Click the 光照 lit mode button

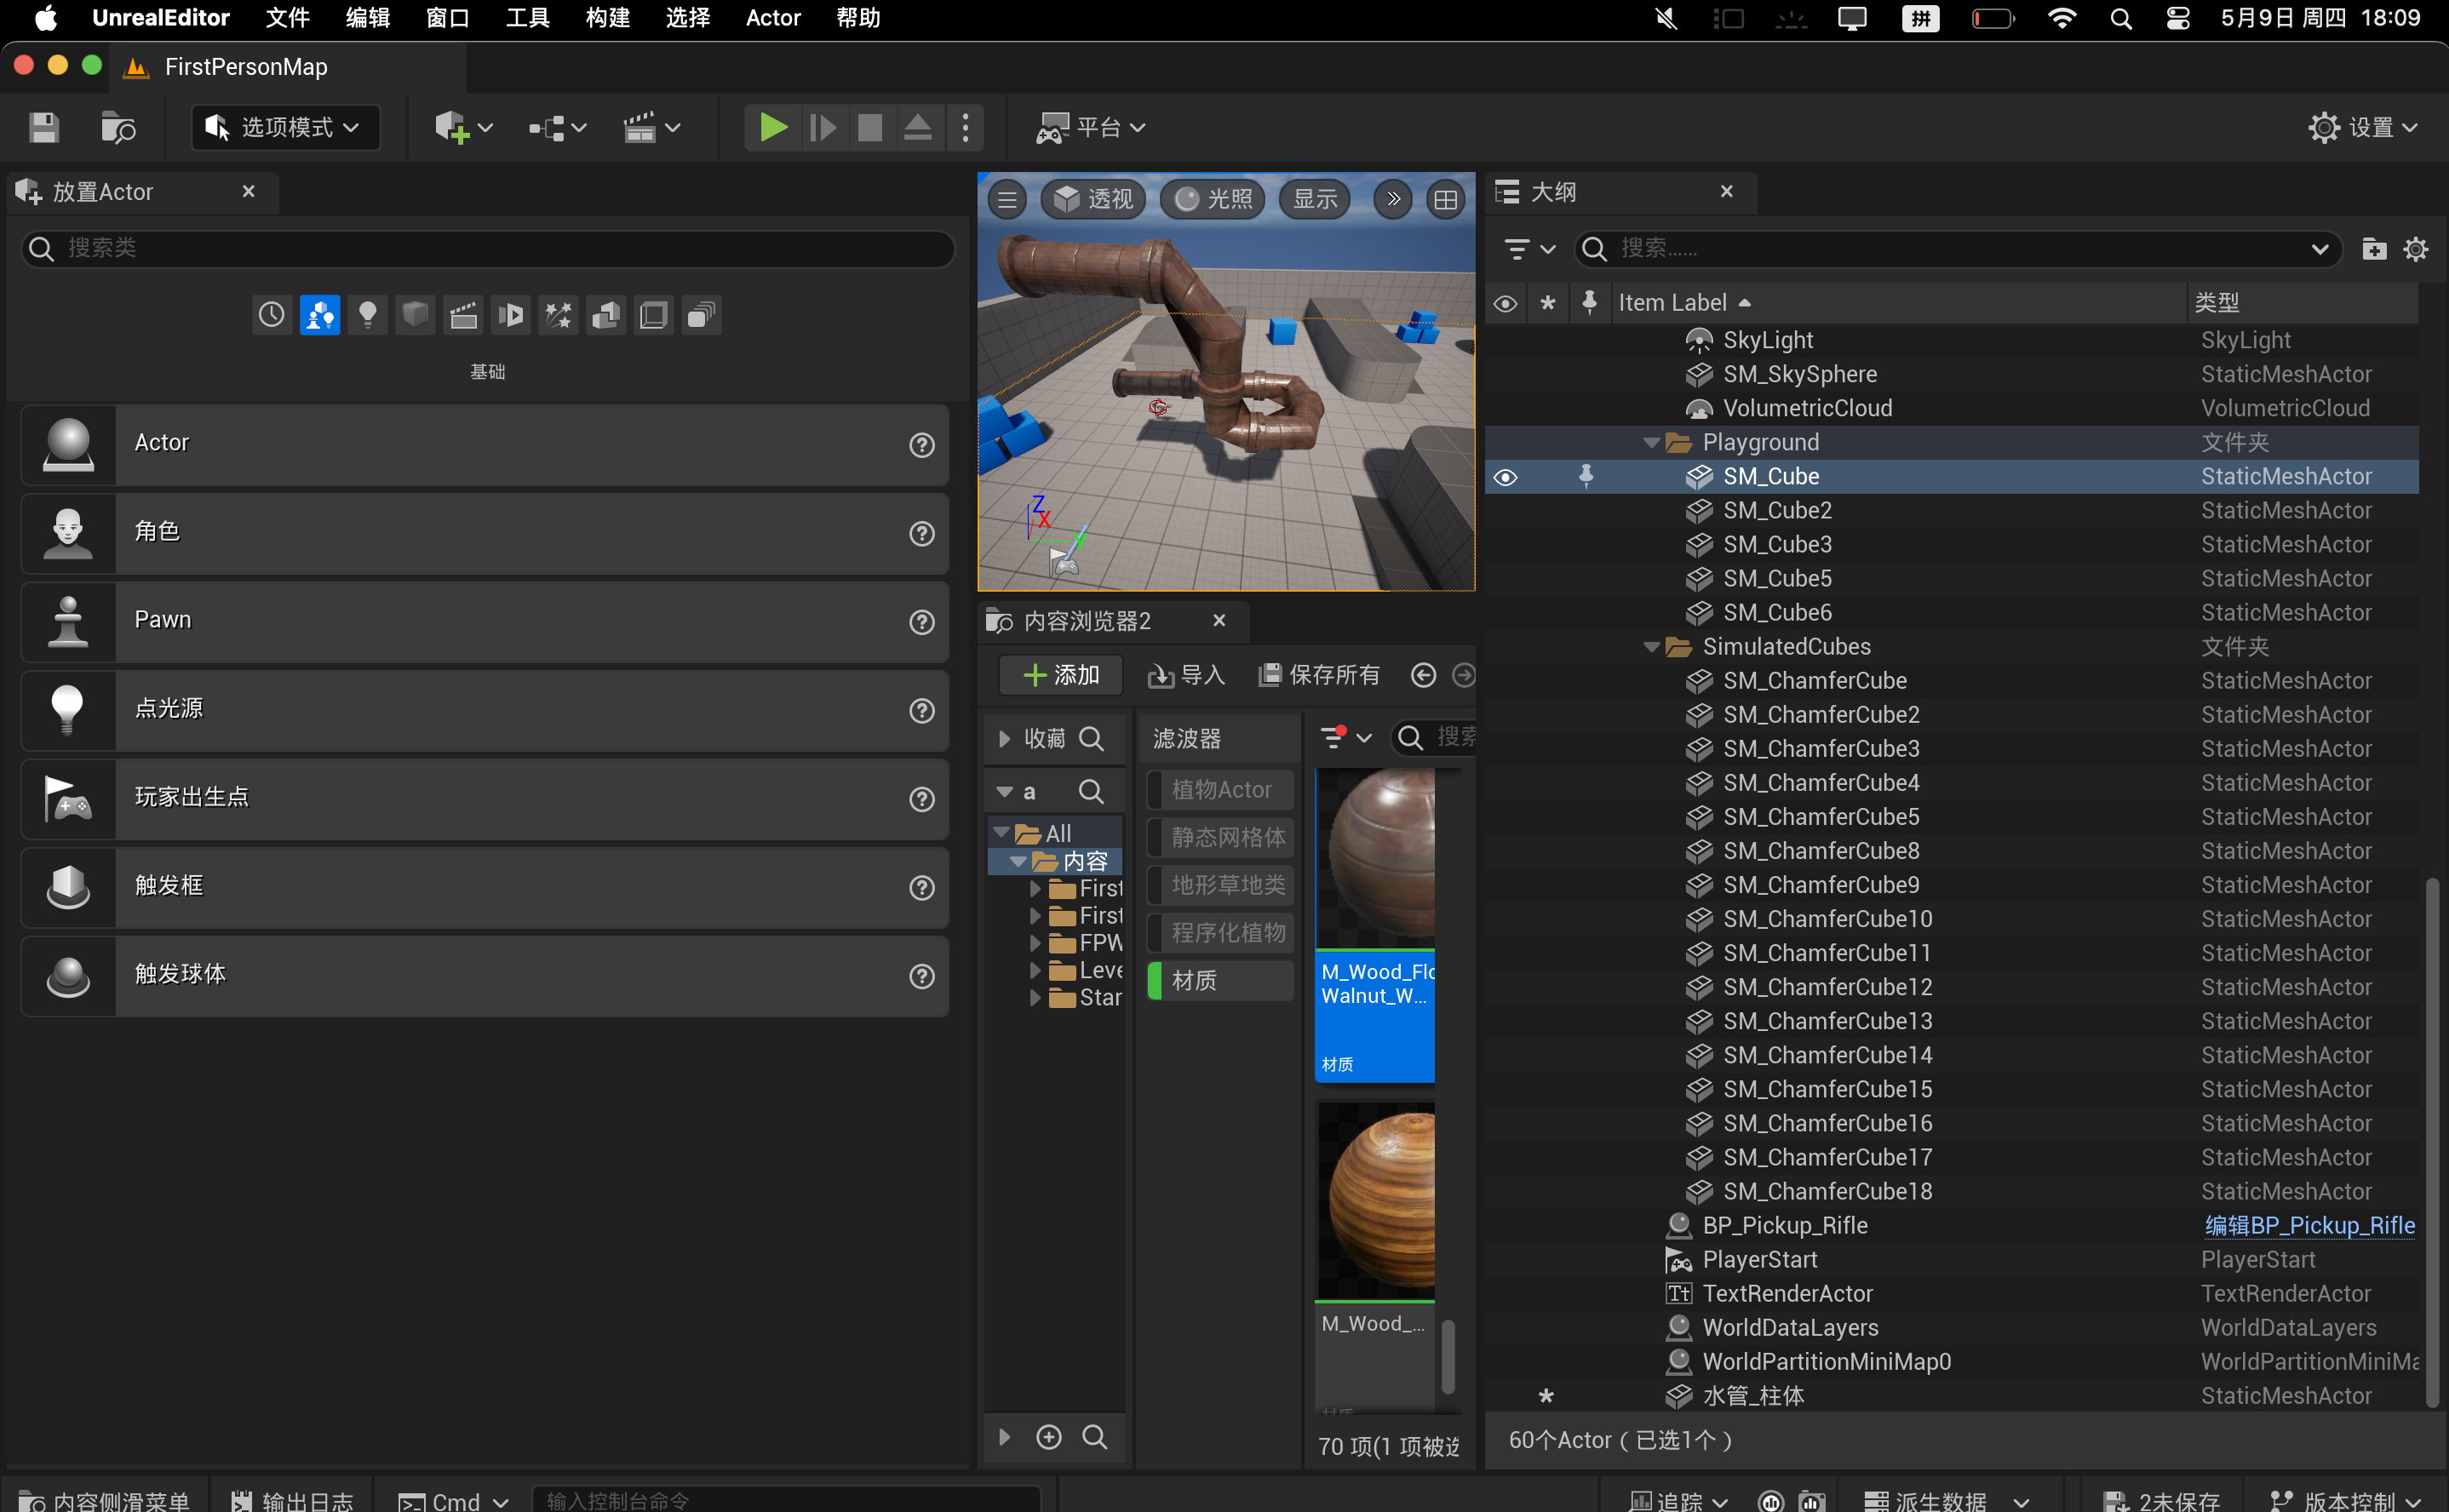1213,200
